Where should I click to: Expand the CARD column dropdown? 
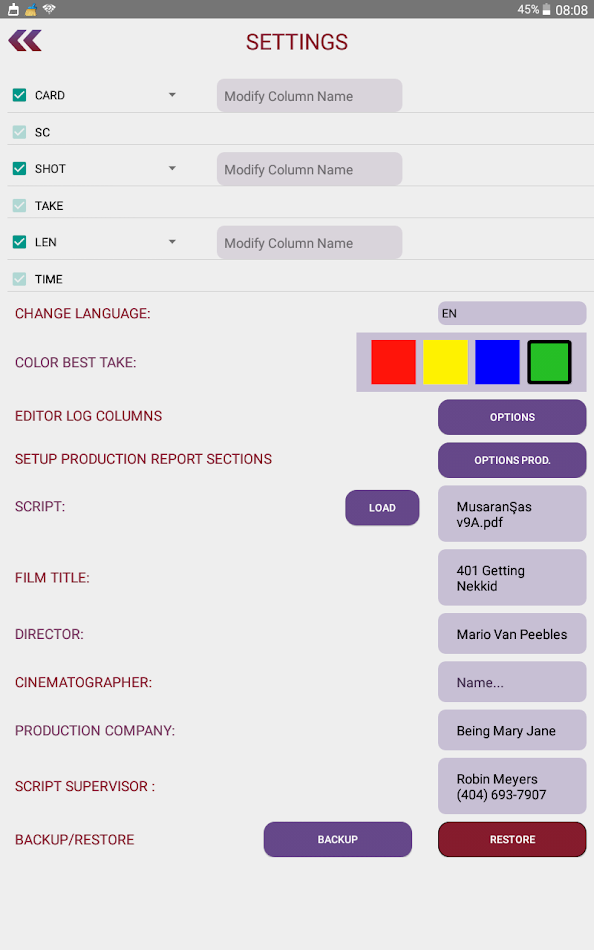pyautogui.click(x=171, y=95)
